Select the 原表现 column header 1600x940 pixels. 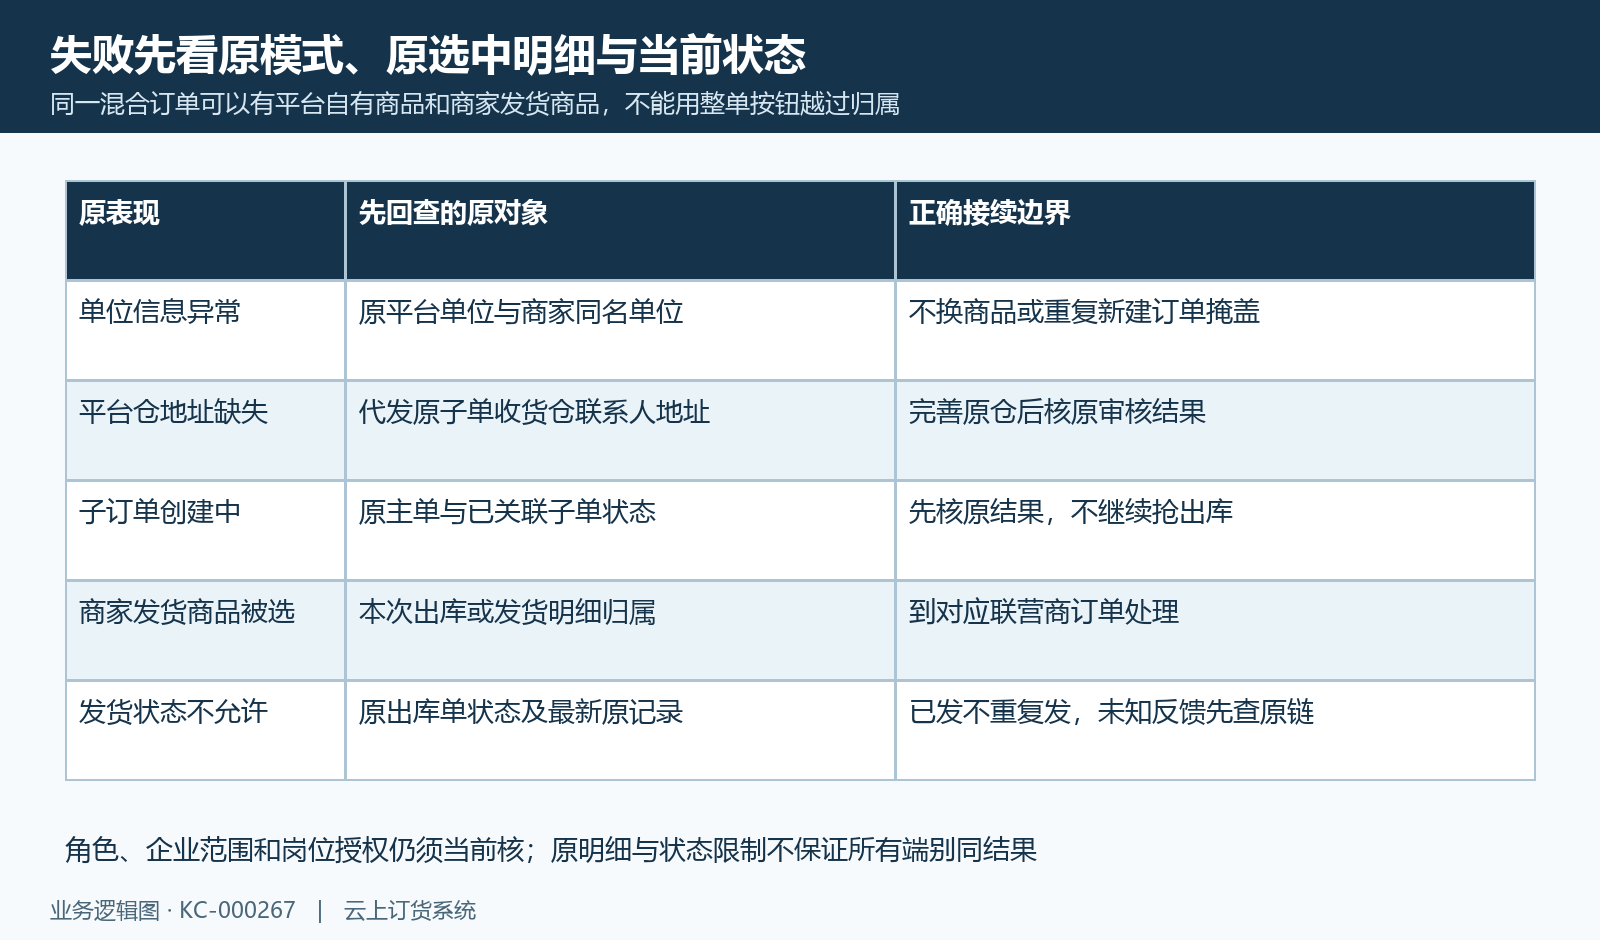[x=206, y=231]
